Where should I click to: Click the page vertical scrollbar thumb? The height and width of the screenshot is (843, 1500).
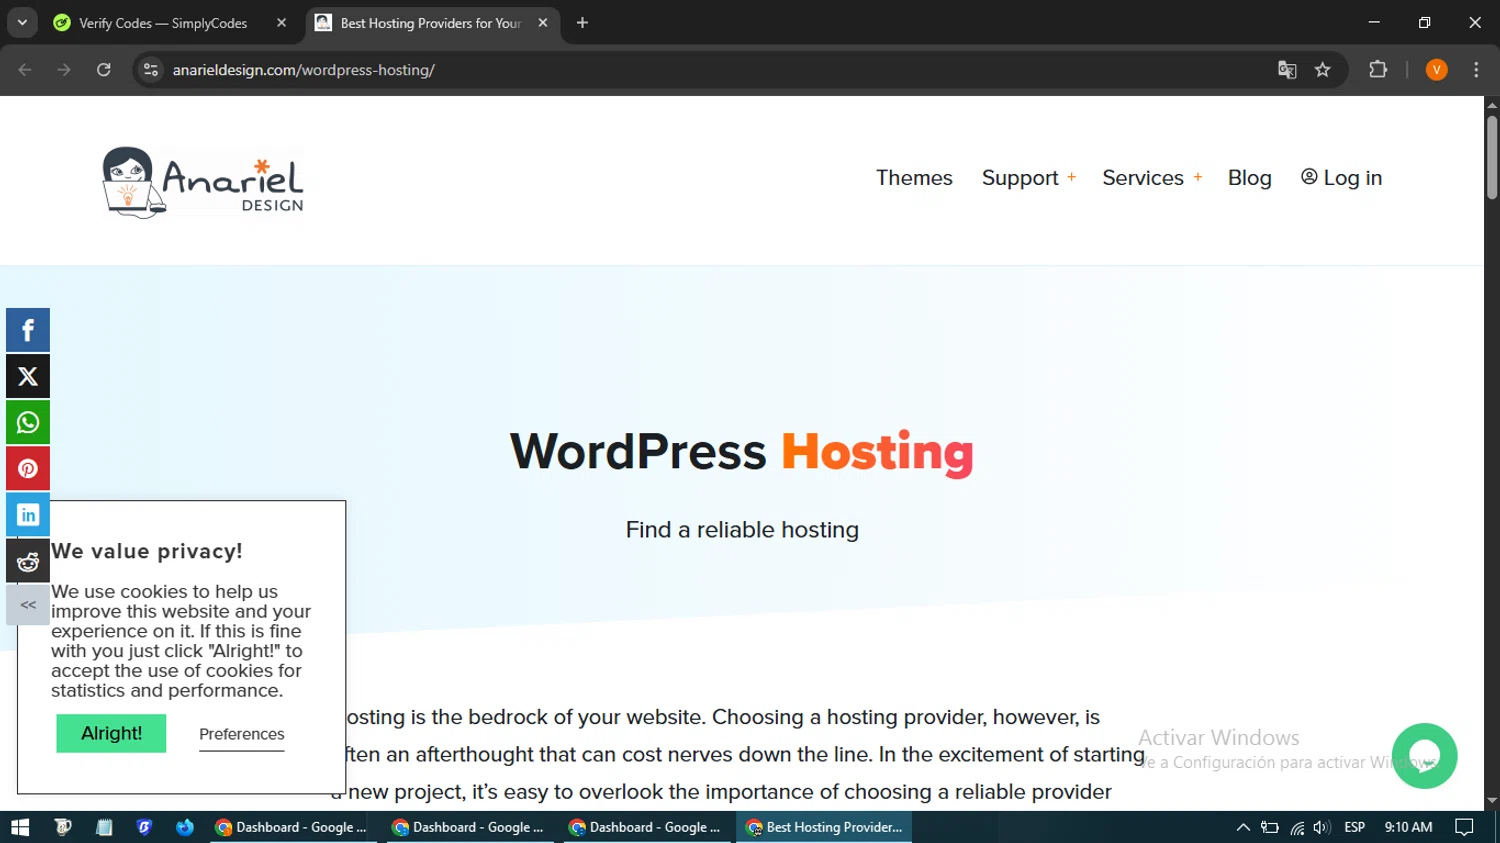click(1491, 157)
